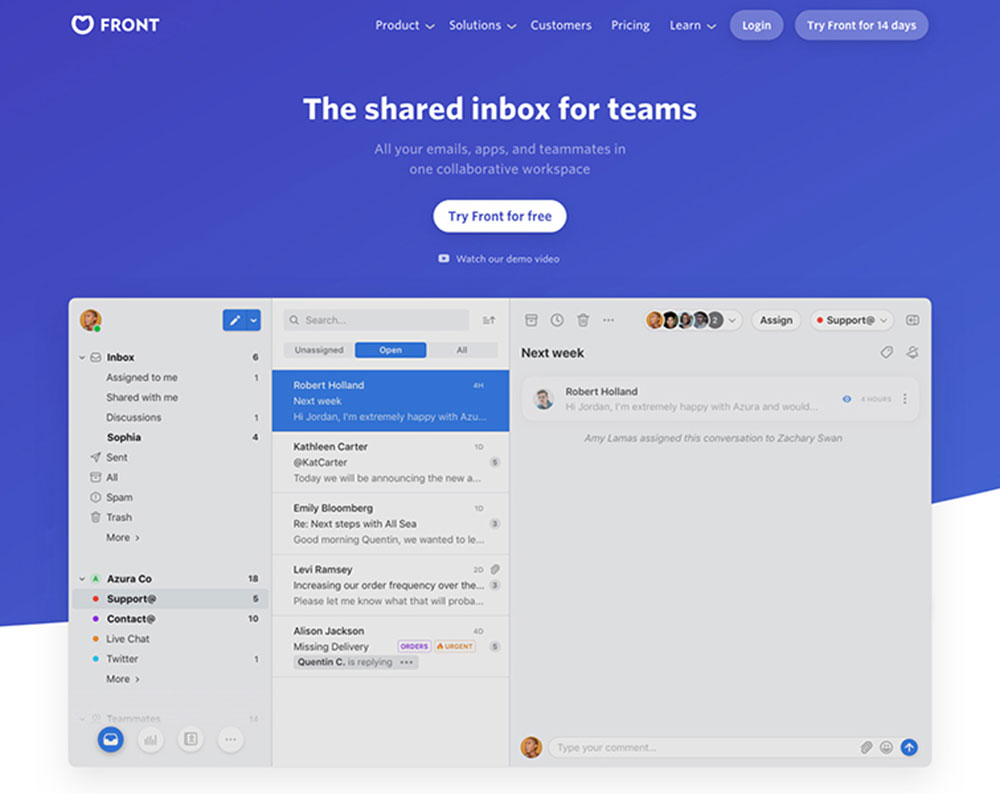Open the Solutions menu
This screenshot has width=1000, height=794.
pos(482,26)
